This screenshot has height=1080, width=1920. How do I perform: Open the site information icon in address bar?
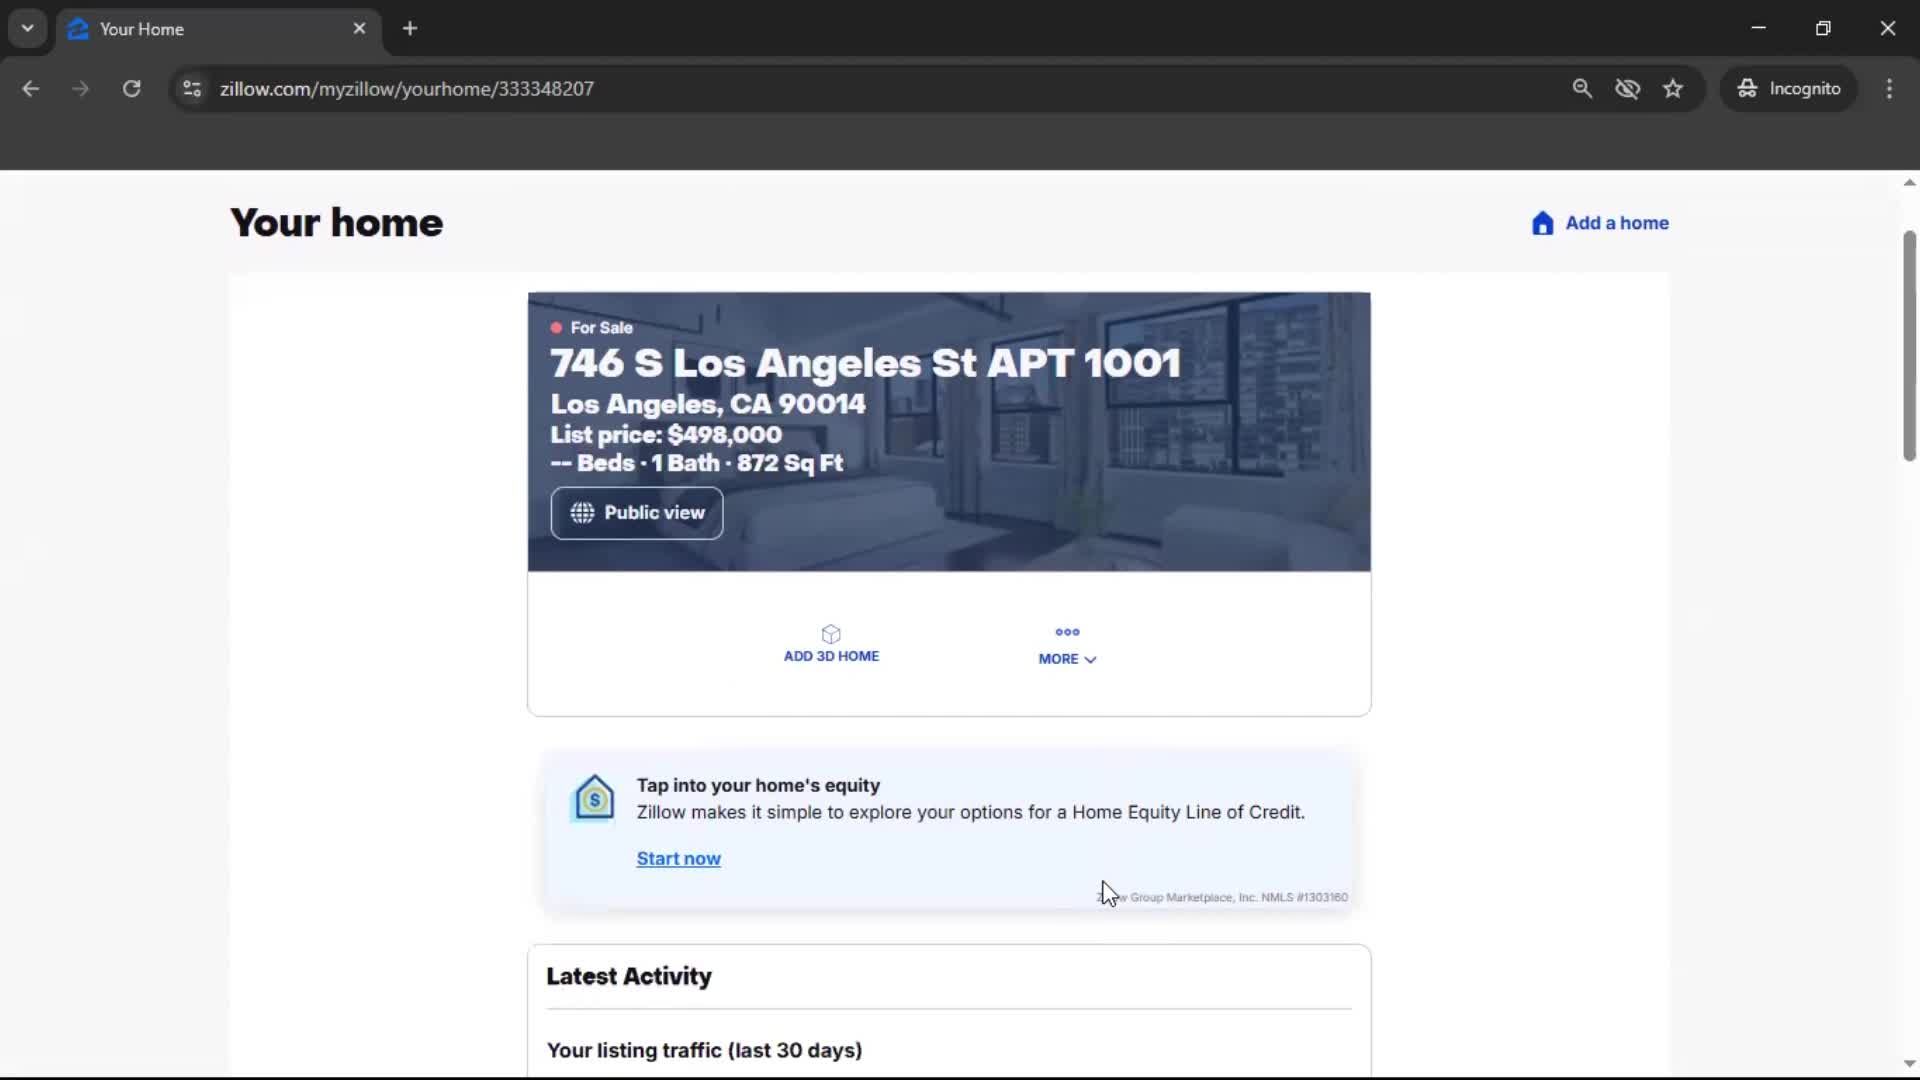(191, 88)
